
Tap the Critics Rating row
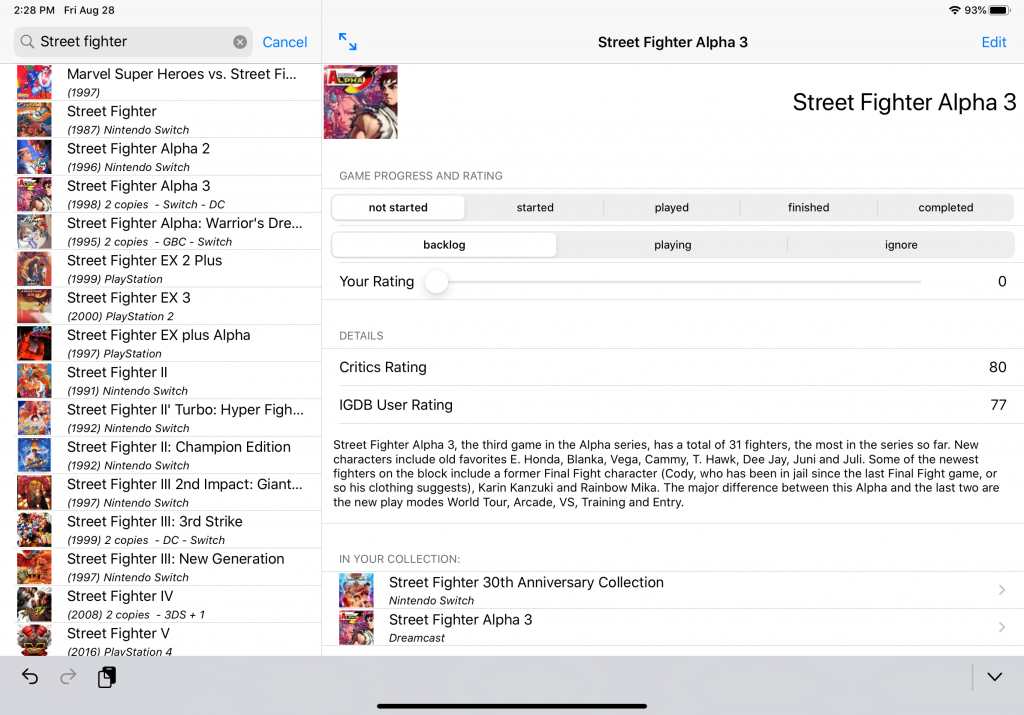tap(673, 367)
